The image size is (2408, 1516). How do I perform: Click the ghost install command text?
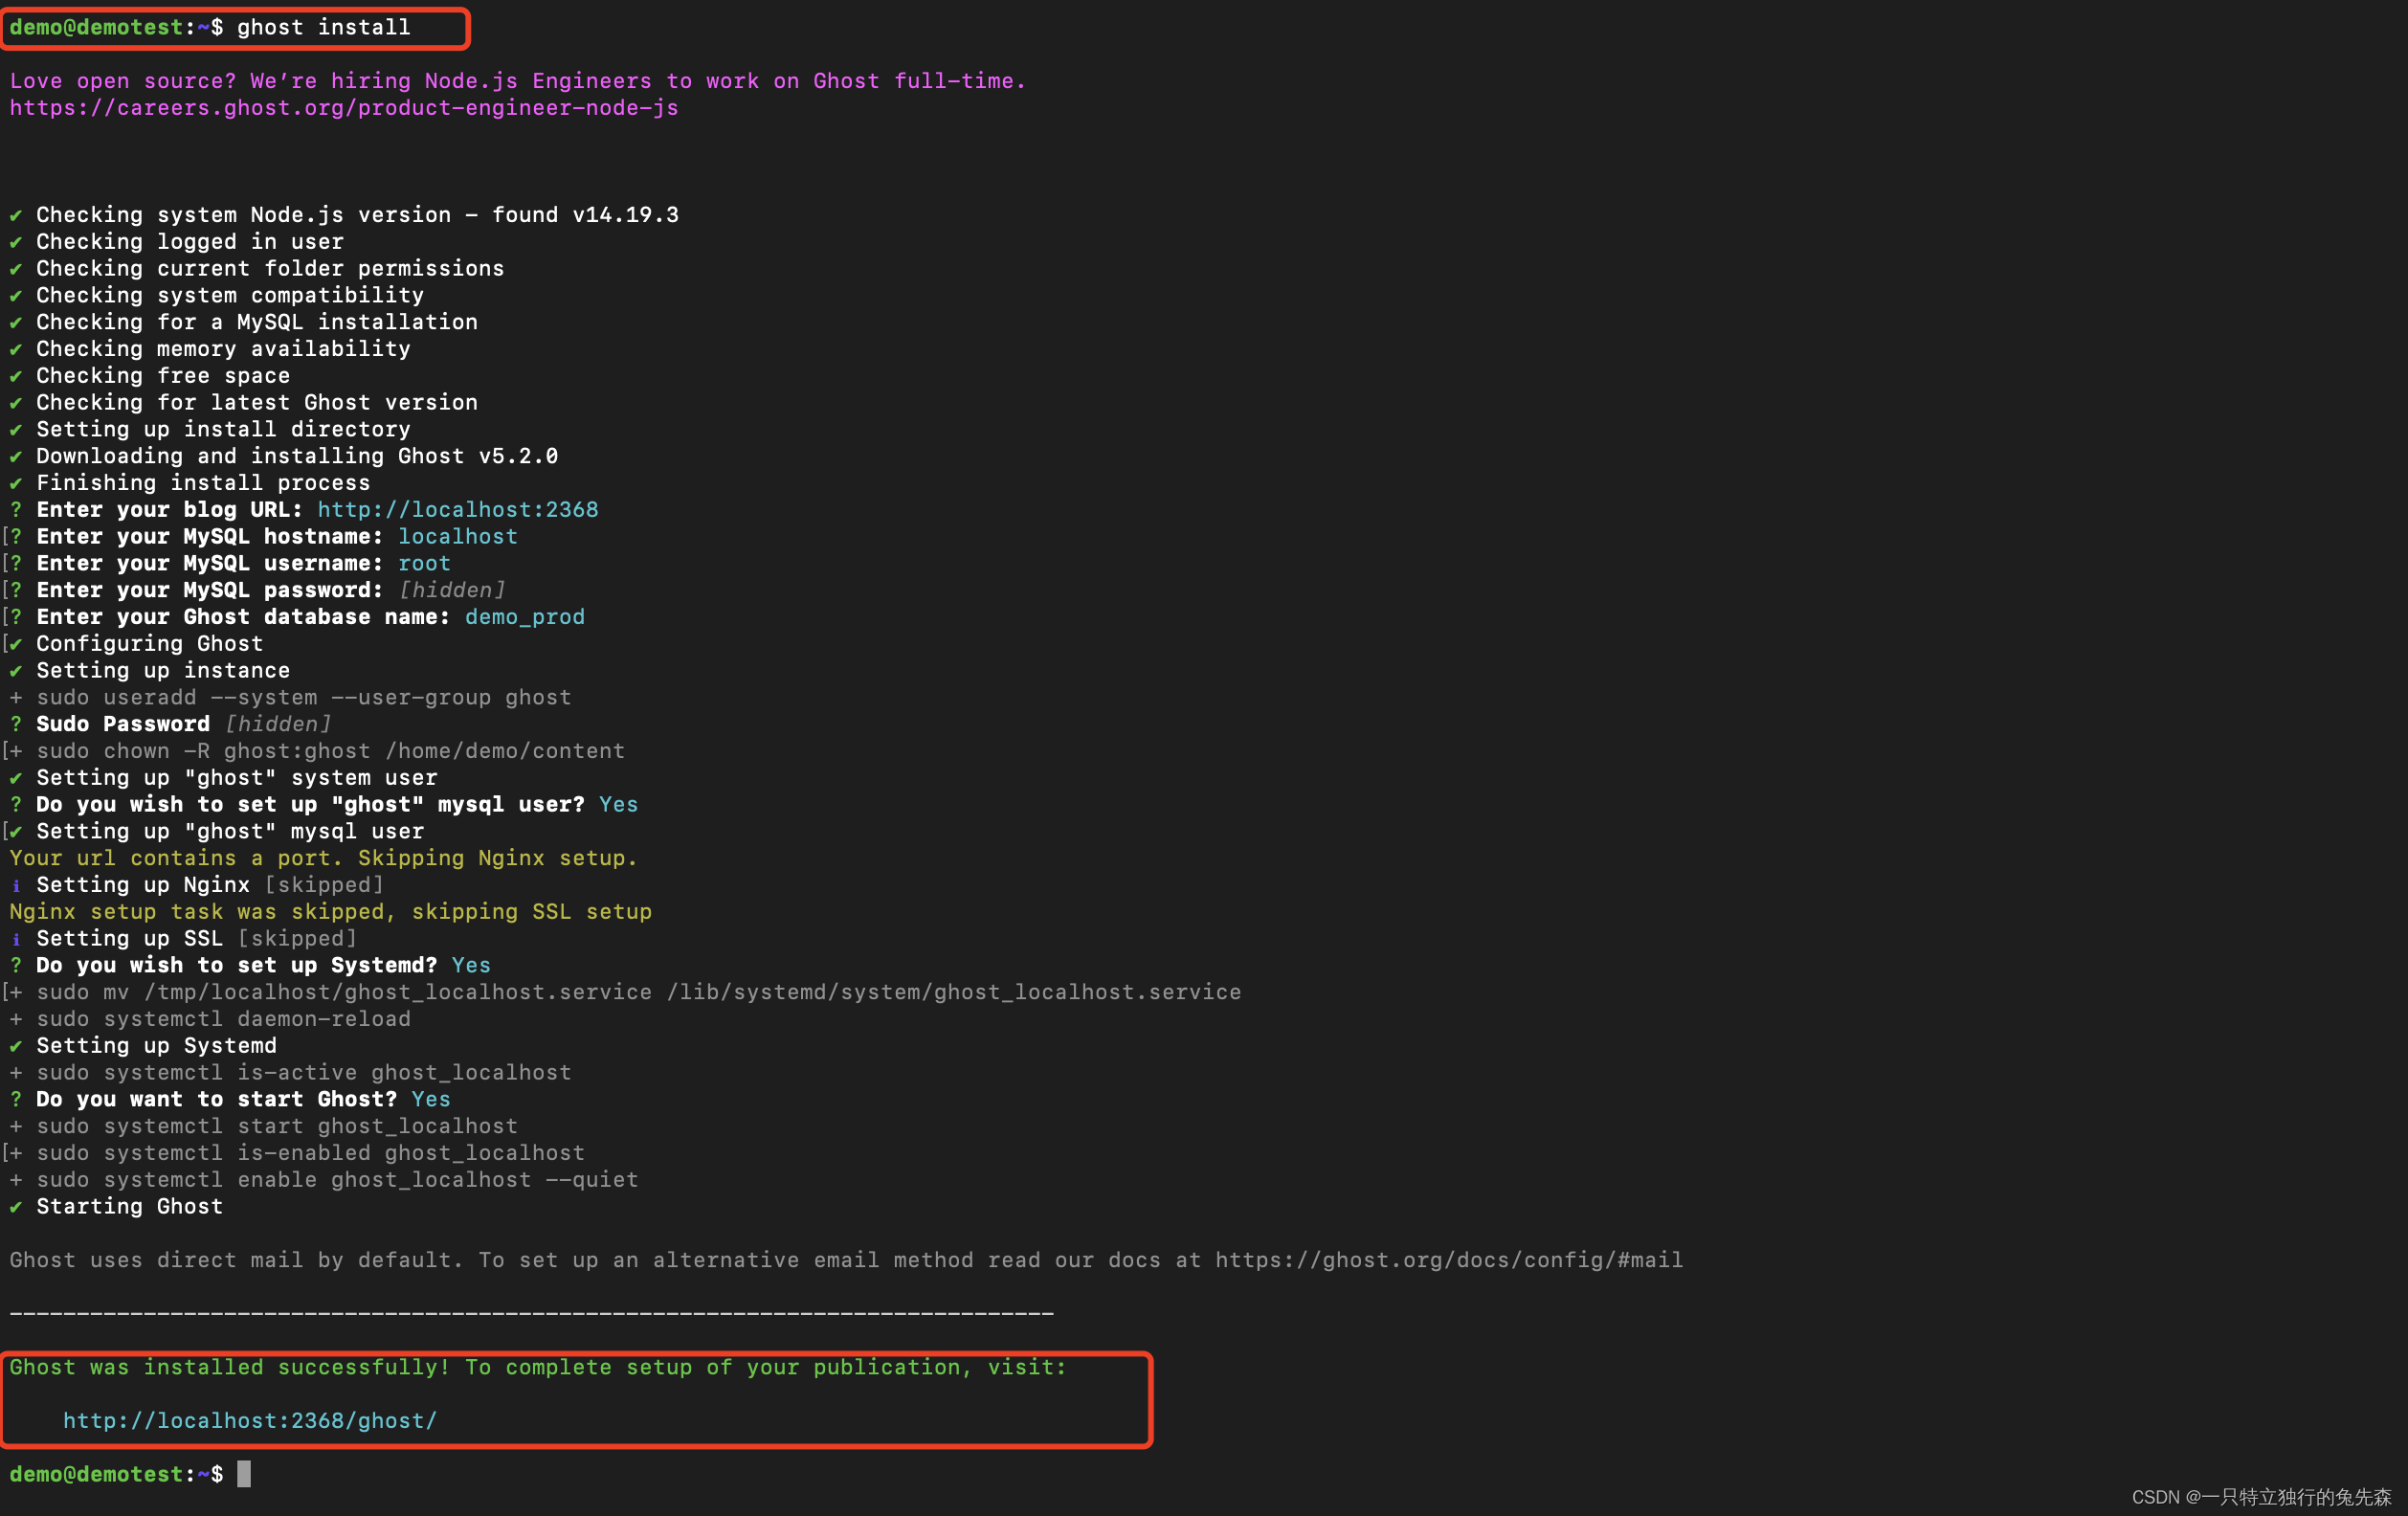(x=323, y=28)
